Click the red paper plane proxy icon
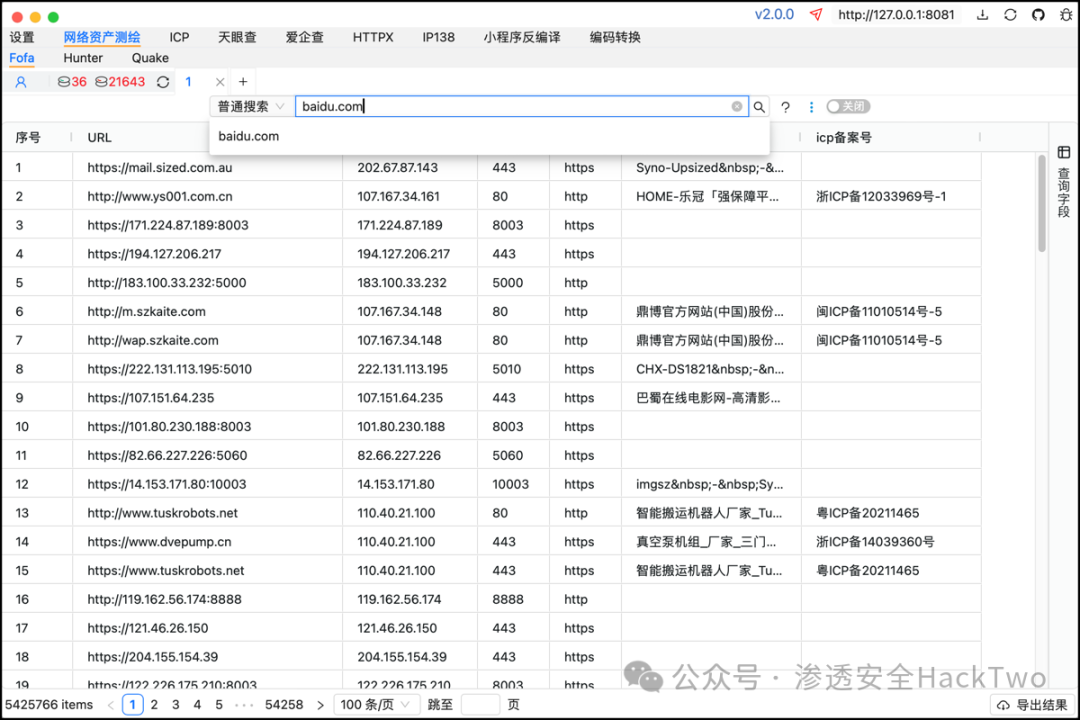 [816, 15]
